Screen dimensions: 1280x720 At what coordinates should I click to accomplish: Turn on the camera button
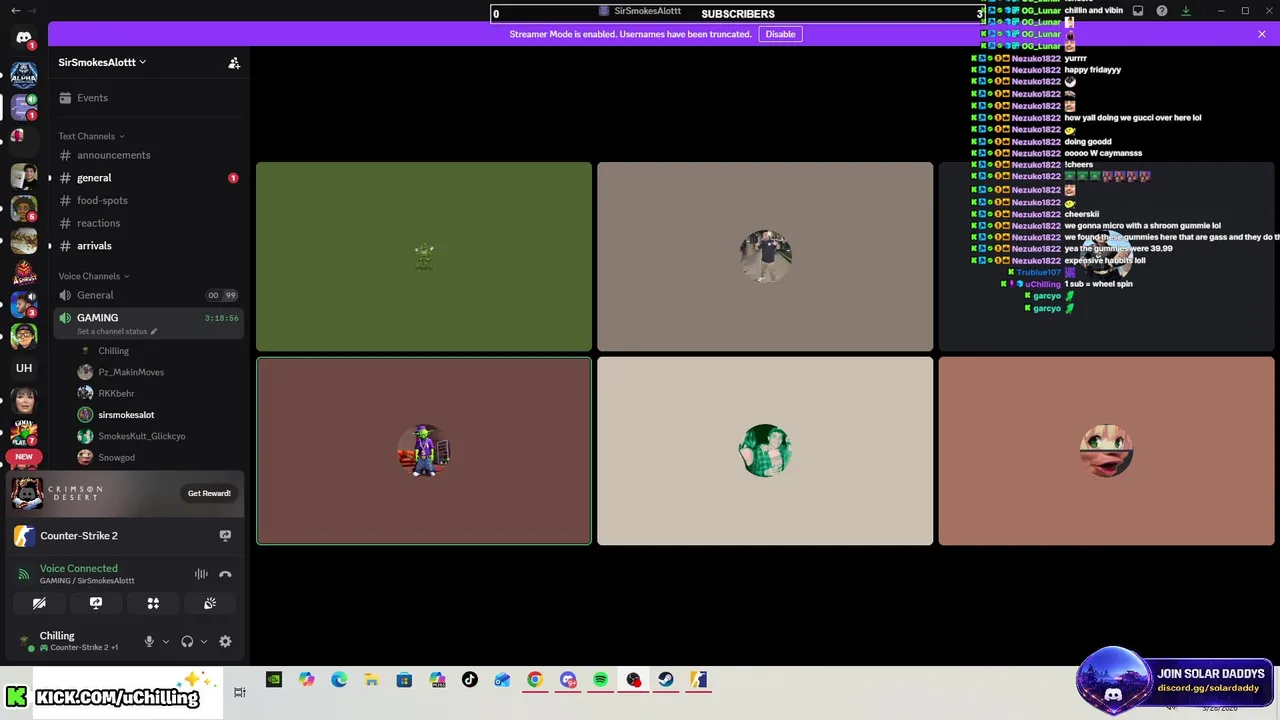tap(39, 603)
